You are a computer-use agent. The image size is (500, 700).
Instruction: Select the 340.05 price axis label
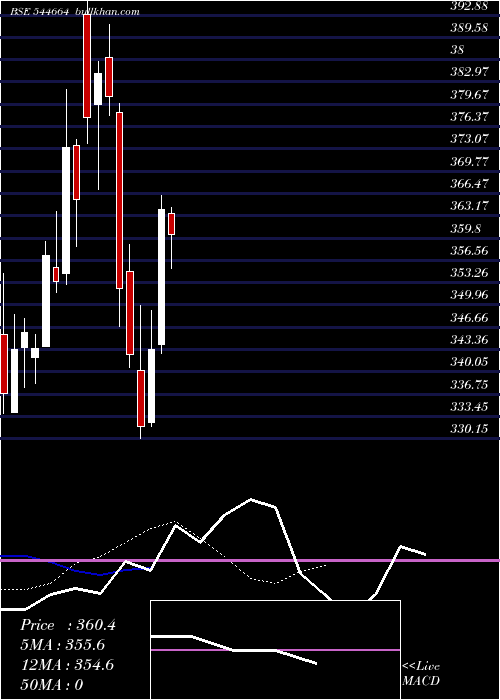(x=469, y=362)
